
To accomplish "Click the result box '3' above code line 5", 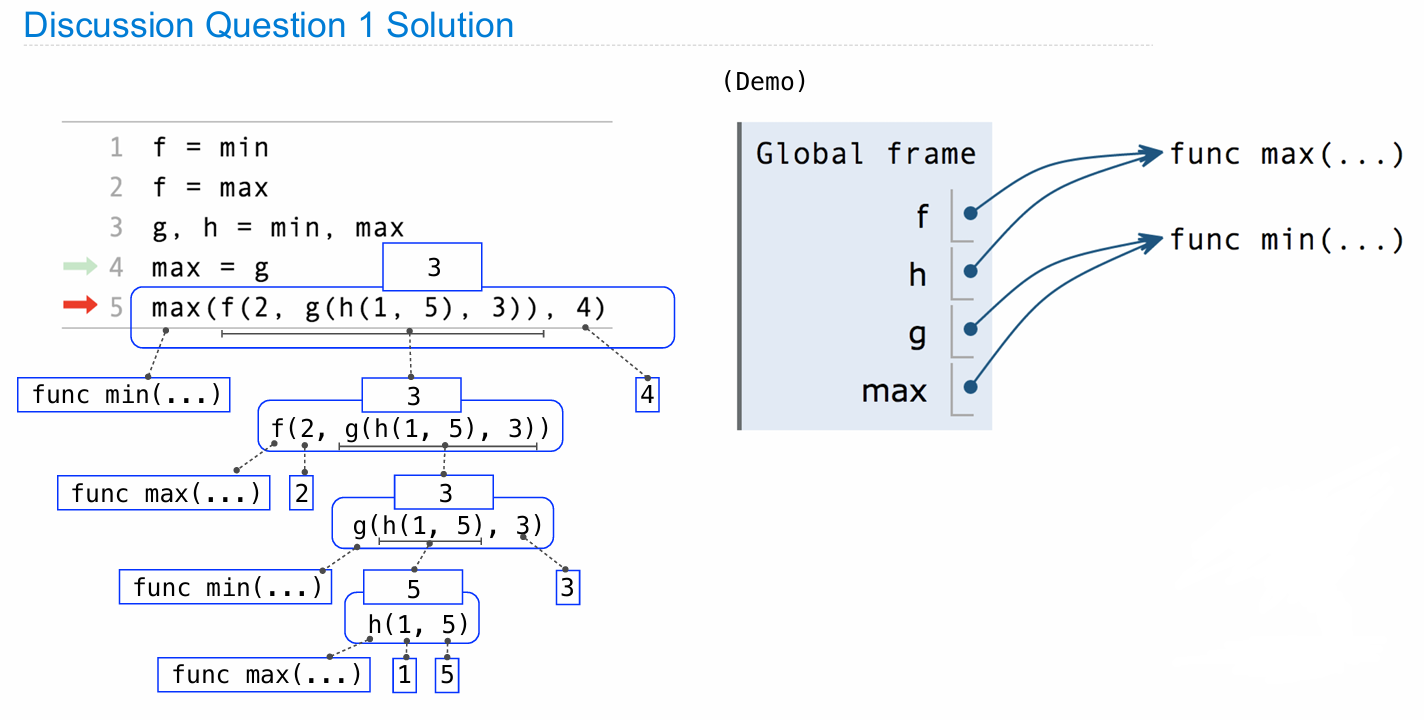I will (433, 267).
